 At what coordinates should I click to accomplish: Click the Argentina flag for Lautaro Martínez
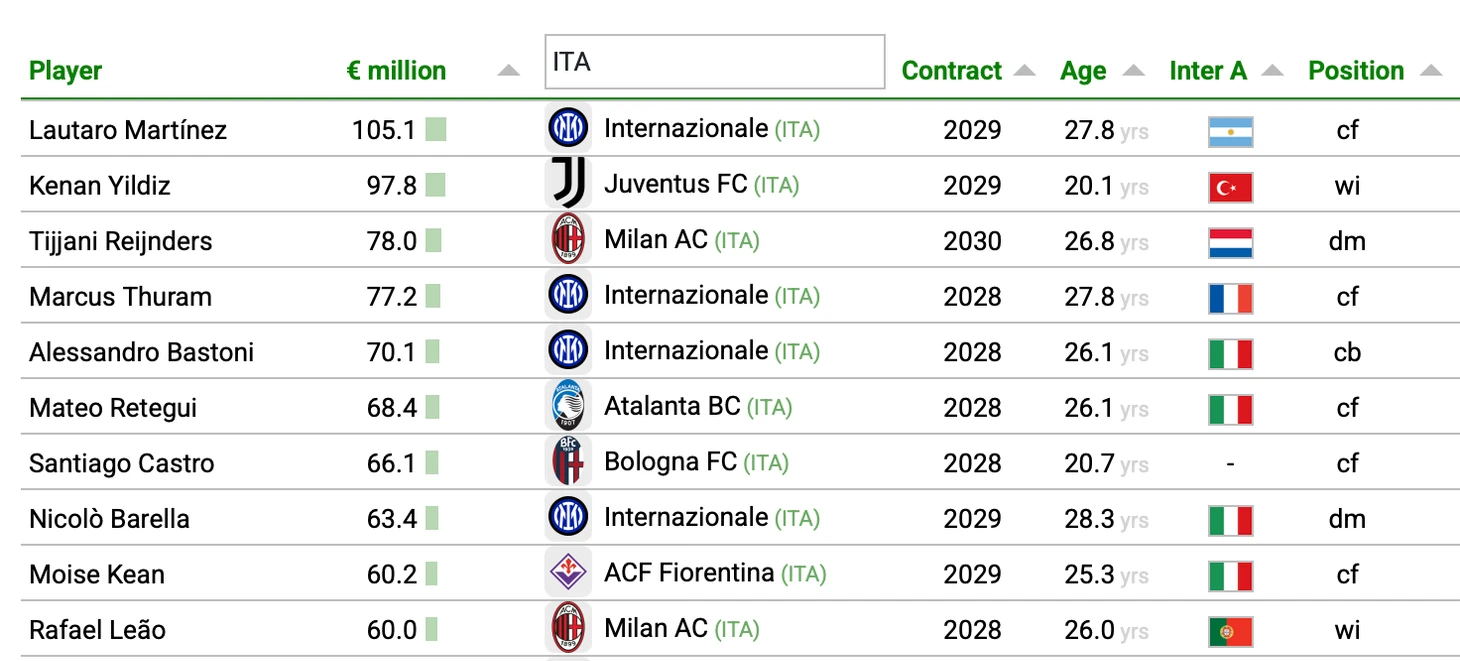1230,131
